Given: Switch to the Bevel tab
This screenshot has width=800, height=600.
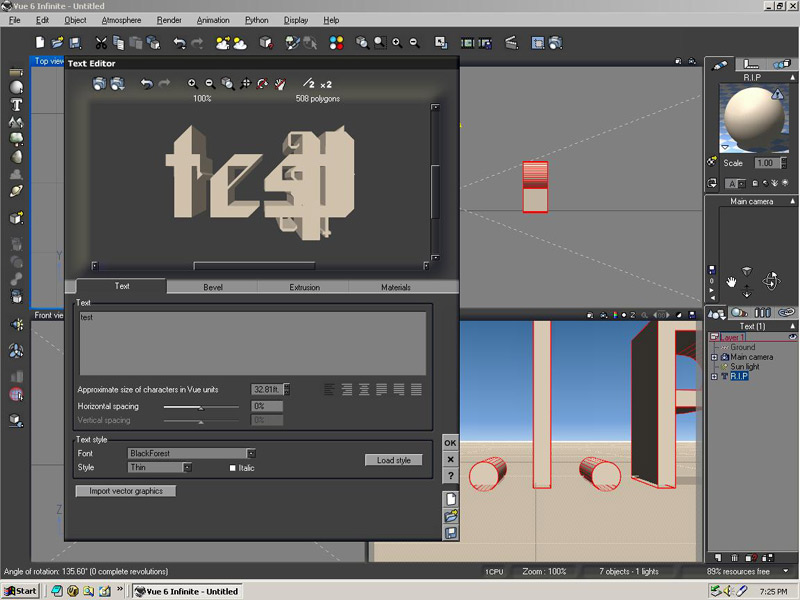Looking at the screenshot, I should click(x=212, y=287).
